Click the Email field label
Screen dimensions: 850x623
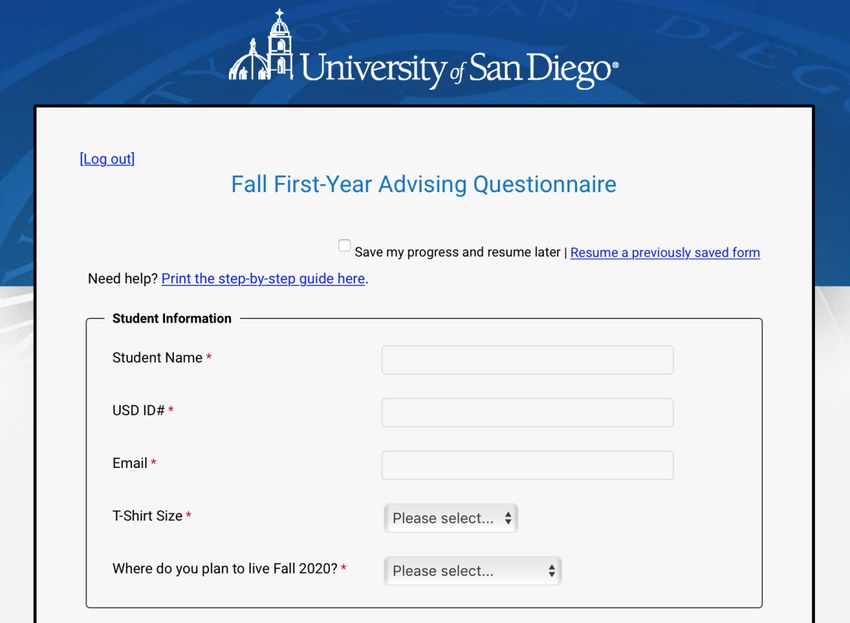pos(130,463)
